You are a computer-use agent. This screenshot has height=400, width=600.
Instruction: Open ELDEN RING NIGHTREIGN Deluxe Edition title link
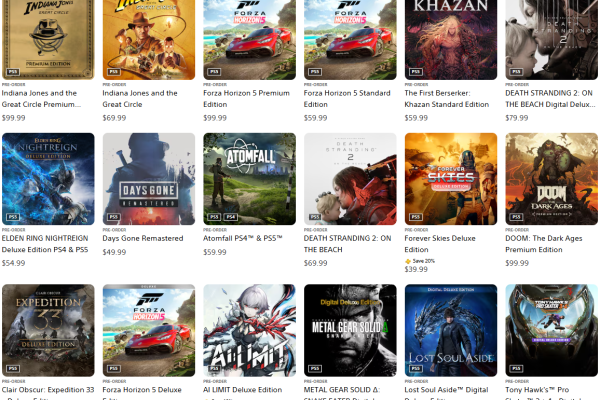pos(45,244)
